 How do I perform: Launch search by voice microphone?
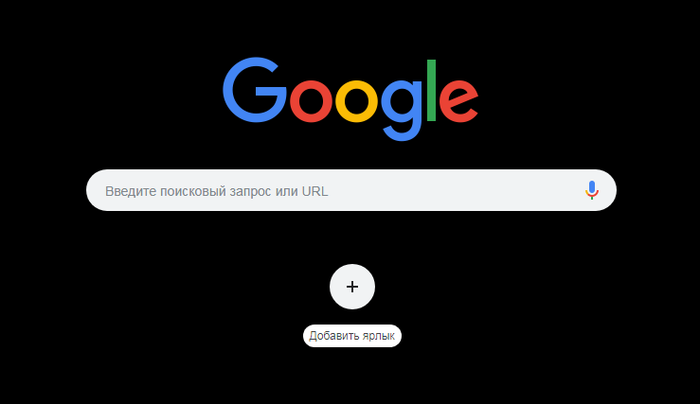point(592,190)
